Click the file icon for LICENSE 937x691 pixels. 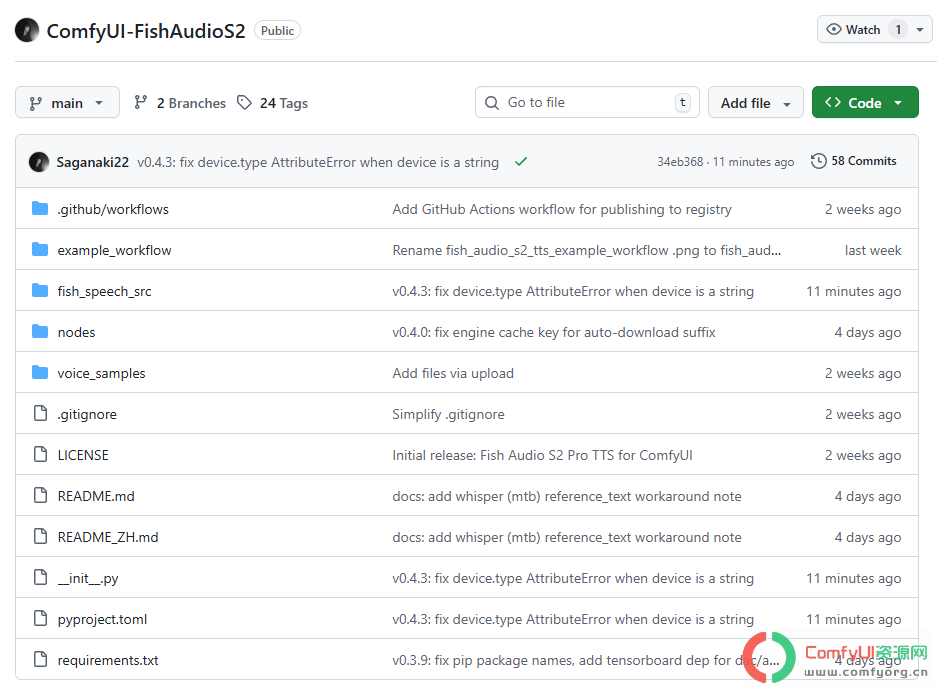coord(41,455)
